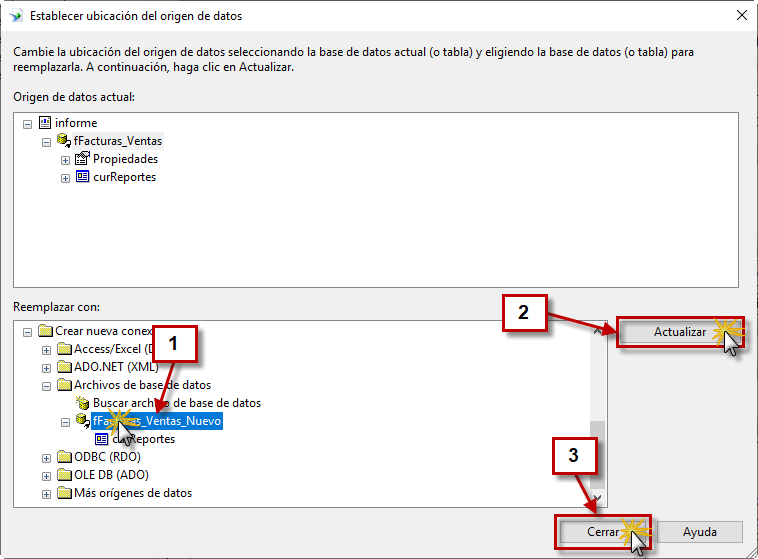This screenshot has height=559, width=758.
Task: Select the informe tree item
Action: (76, 123)
